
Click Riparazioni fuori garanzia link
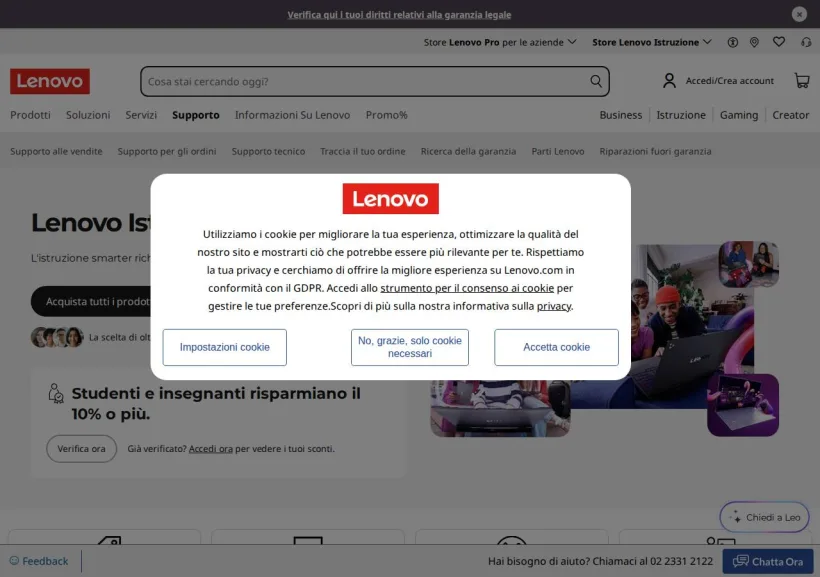click(655, 151)
